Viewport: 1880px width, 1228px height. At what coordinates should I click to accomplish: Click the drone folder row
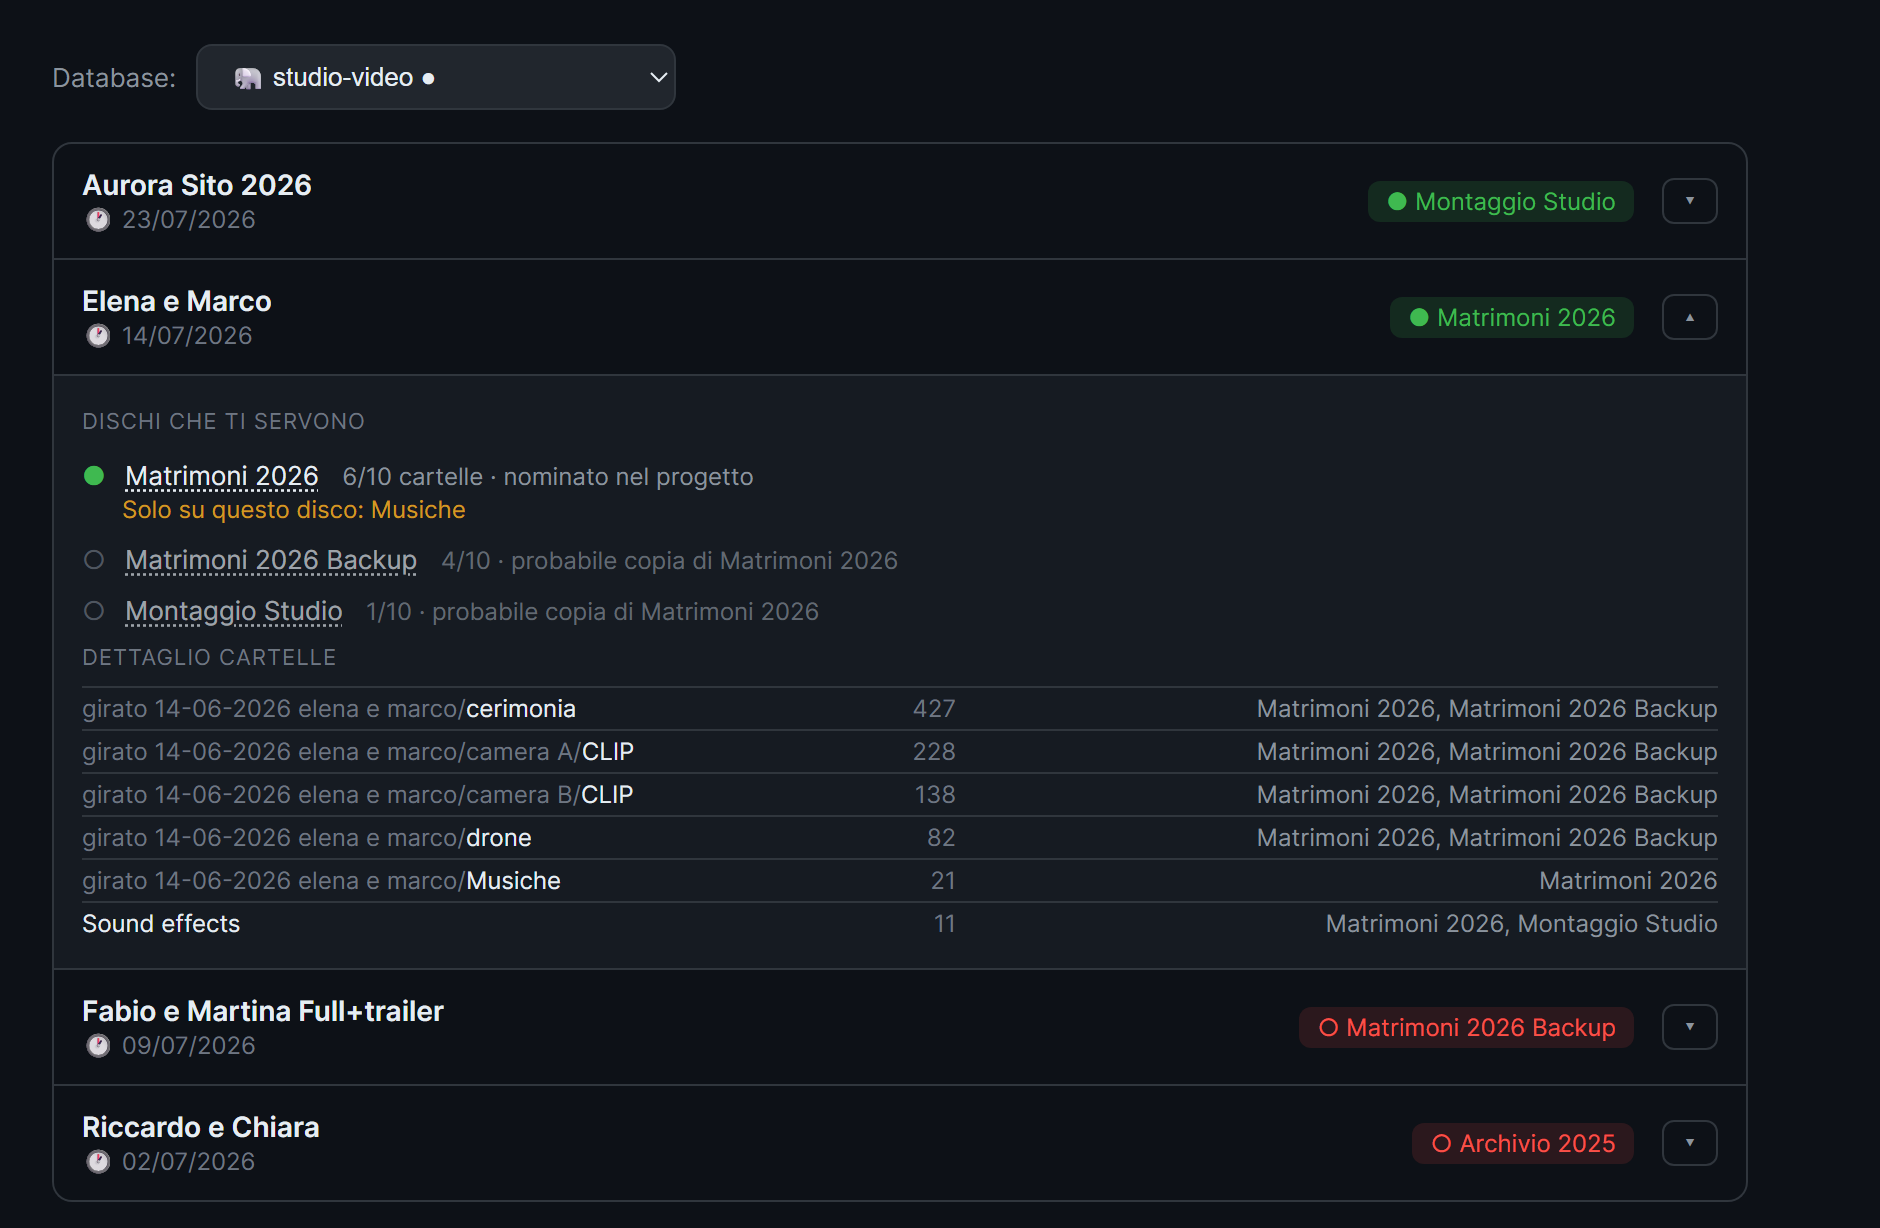[x=900, y=838]
